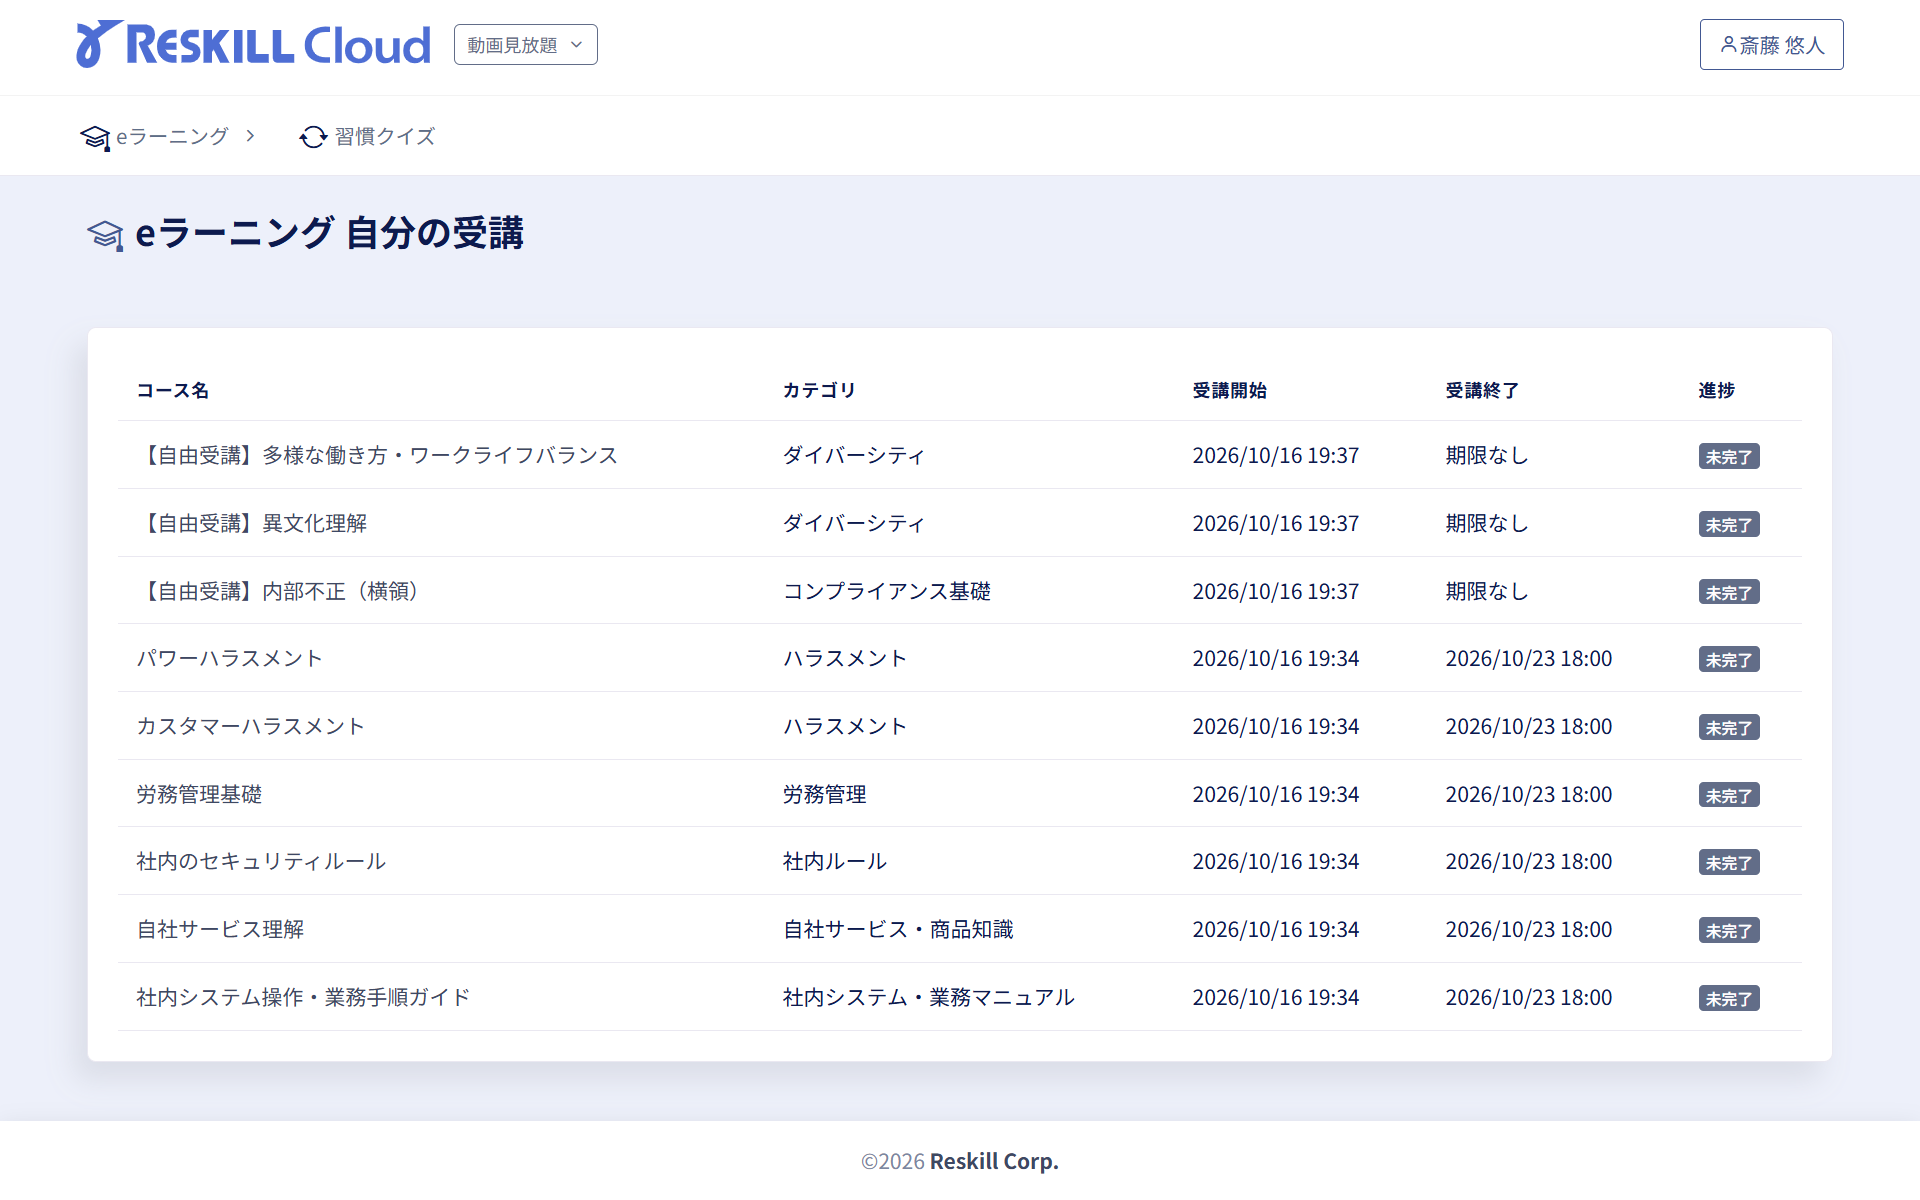Screen dimensions: 1920x1200
Task: Open the 動画見放題 dropdown
Action: click(526, 45)
